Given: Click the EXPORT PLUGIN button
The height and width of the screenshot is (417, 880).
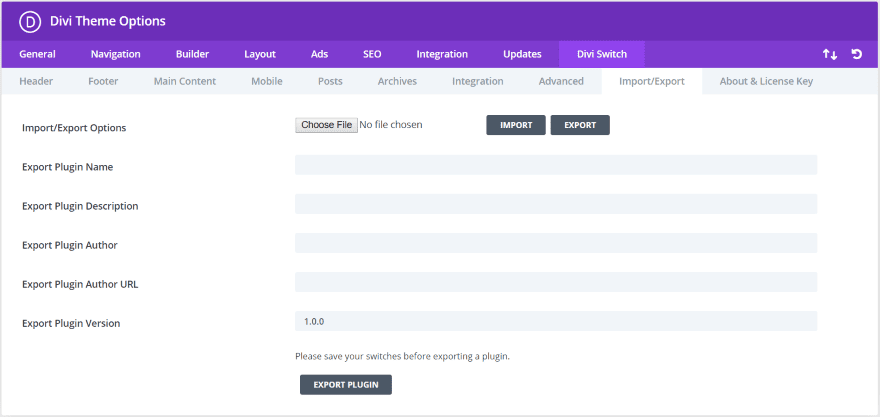Looking at the screenshot, I should [x=346, y=385].
